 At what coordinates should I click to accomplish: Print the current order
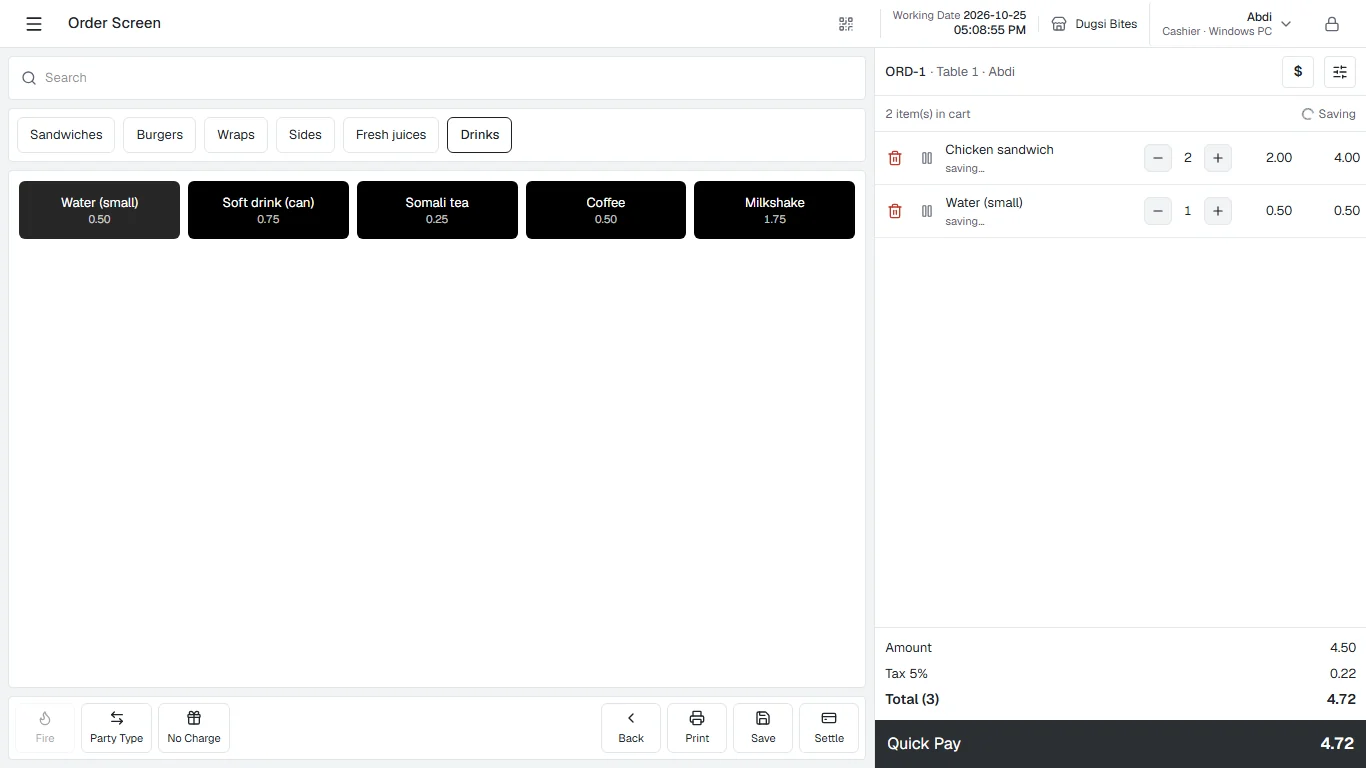coord(697,728)
